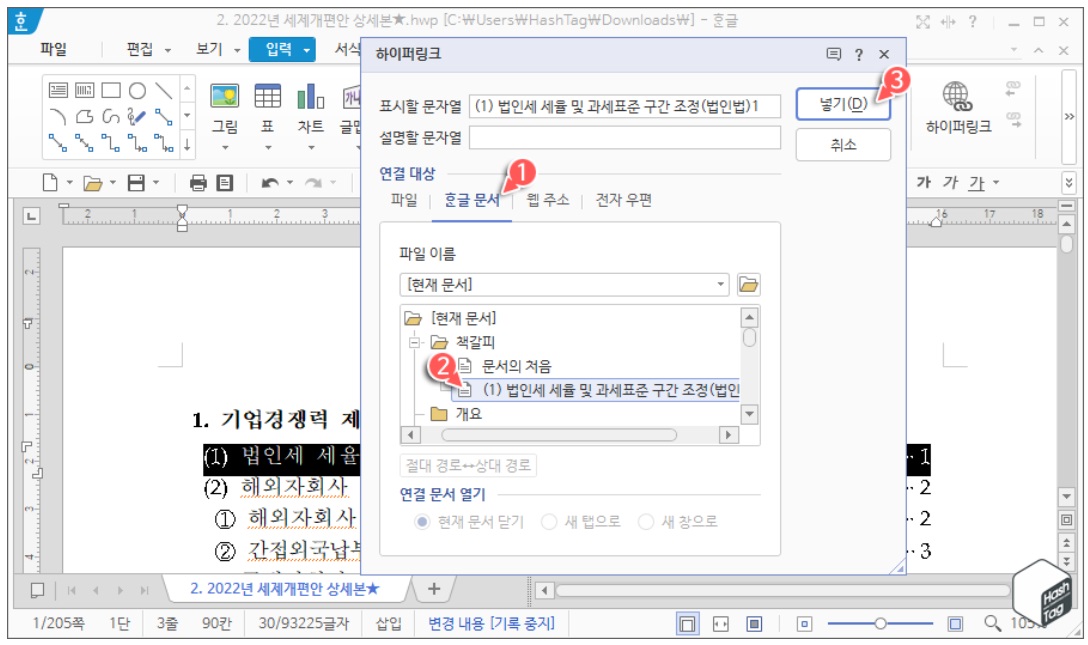Toggle 삽입 insert mode in status bar
The image size is (1088, 645).
tap(389, 624)
